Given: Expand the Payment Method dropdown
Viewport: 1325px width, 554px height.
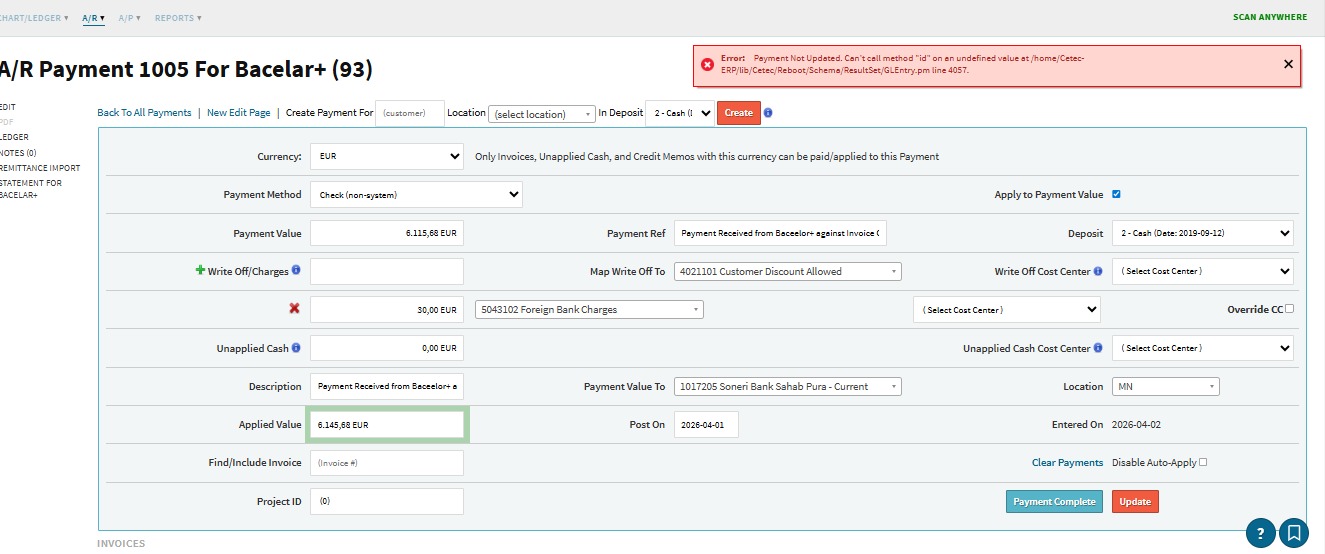Looking at the screenshot, I should [416, 195].
